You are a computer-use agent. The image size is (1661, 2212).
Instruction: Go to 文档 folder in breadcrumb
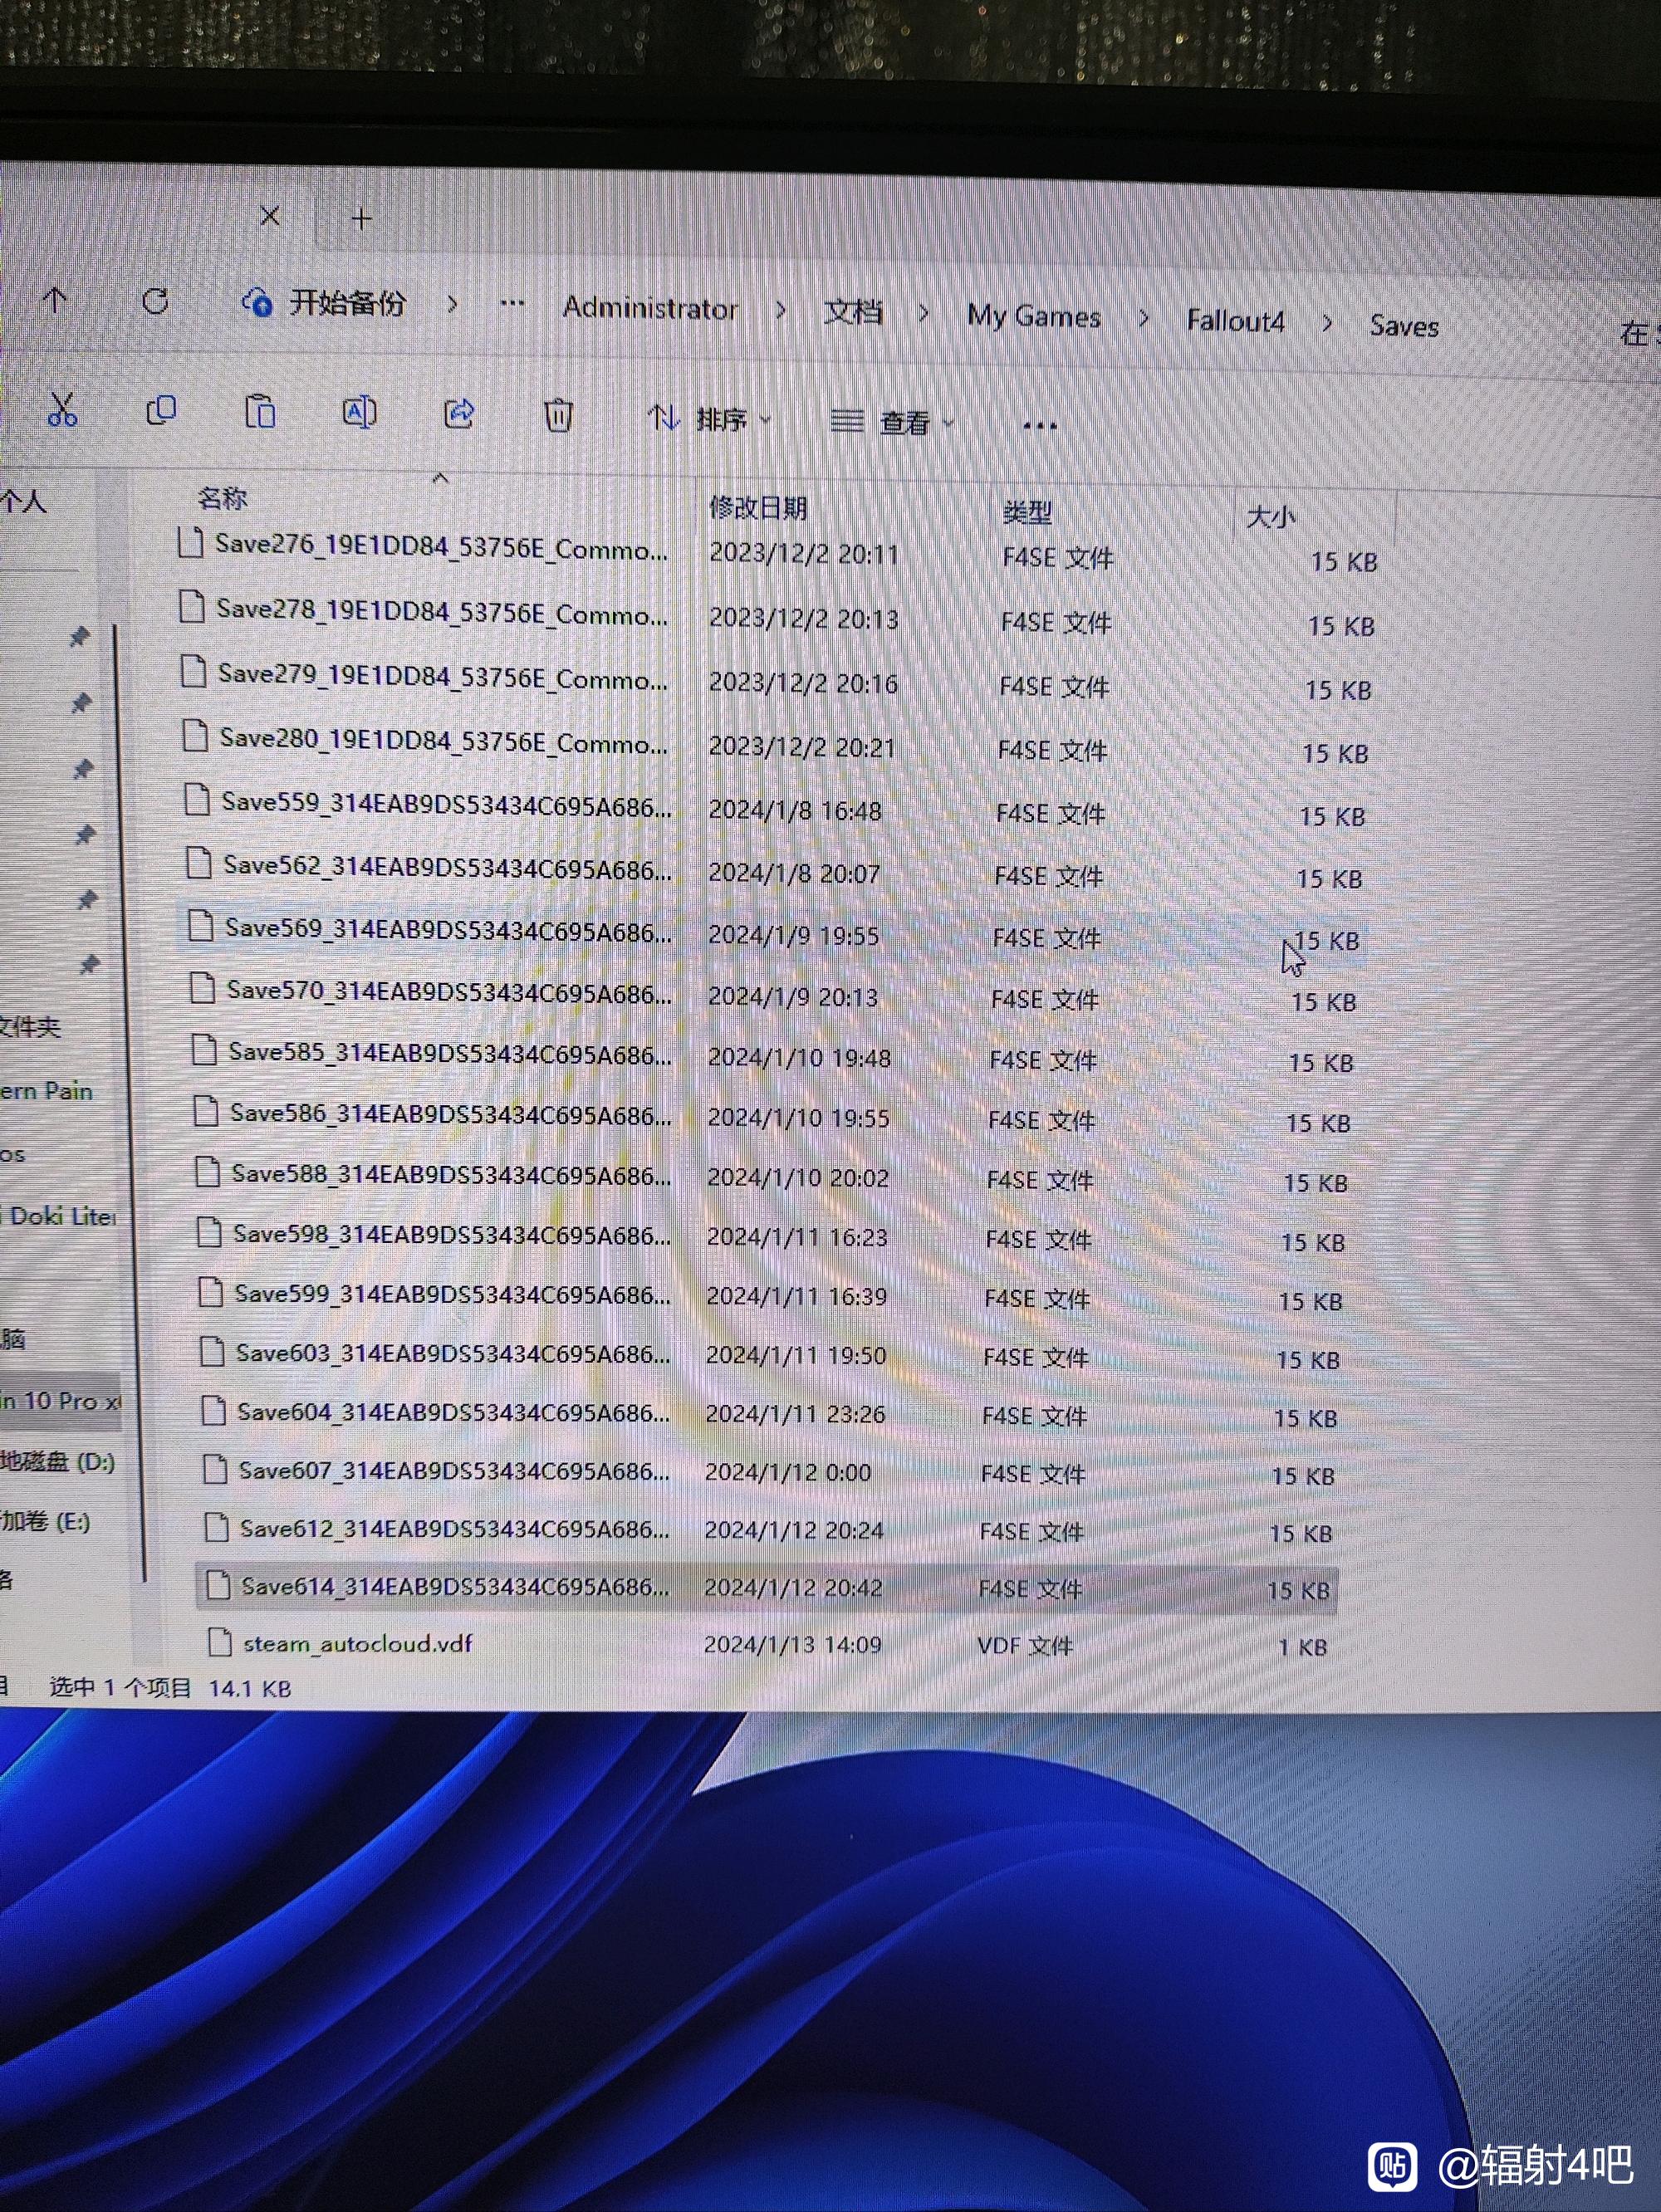(853, 312)
